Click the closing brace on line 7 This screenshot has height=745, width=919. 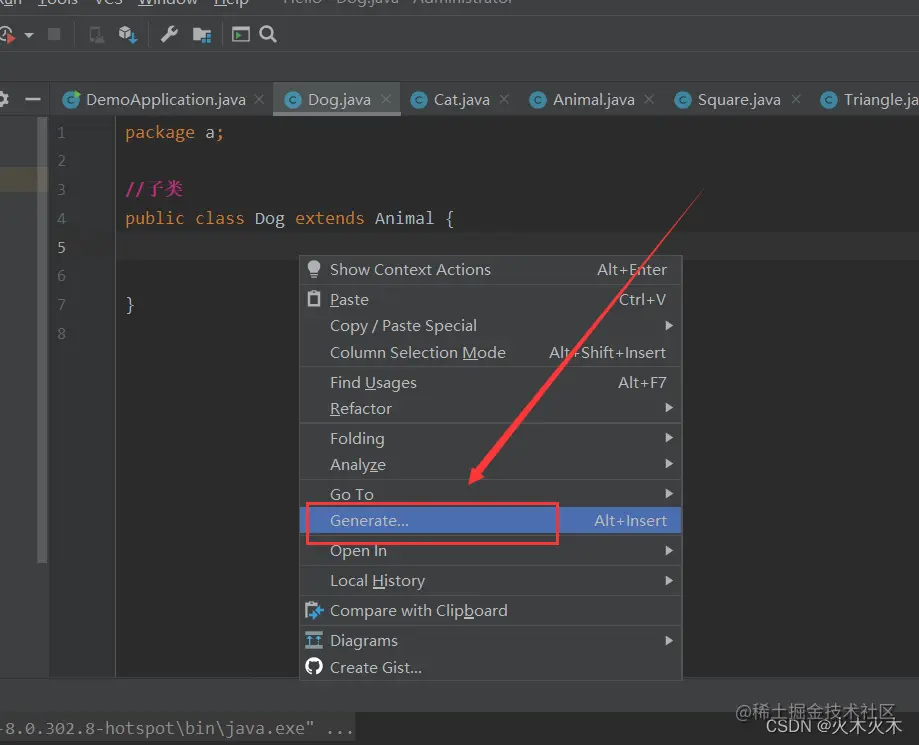[x=130, y=305]
